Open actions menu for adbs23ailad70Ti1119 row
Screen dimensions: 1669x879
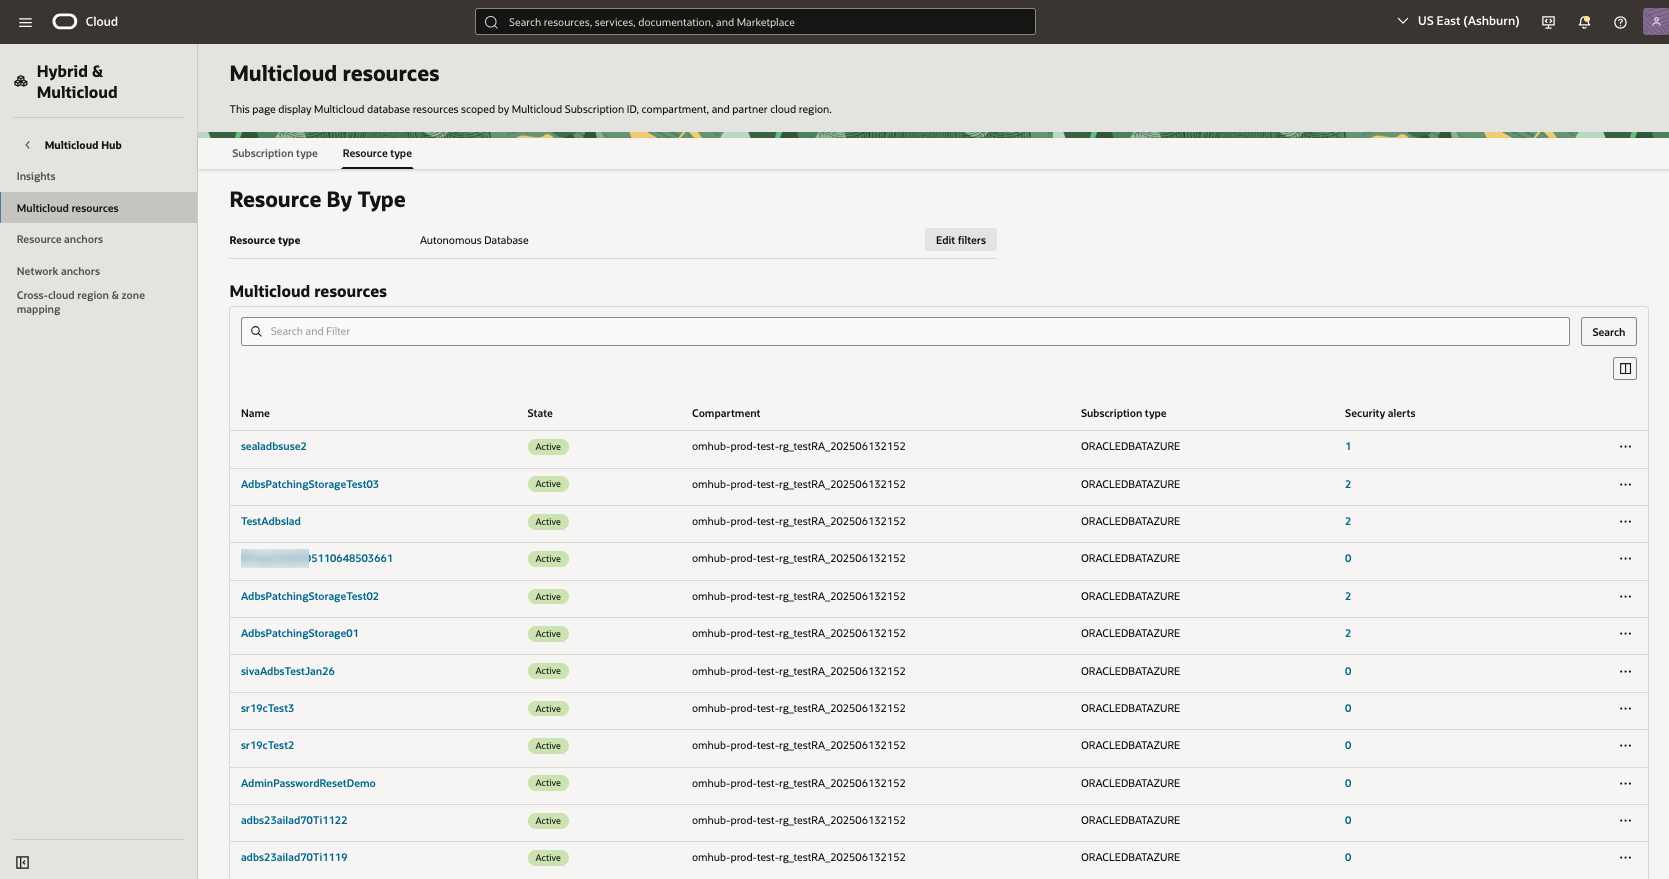pos(1625,858)
